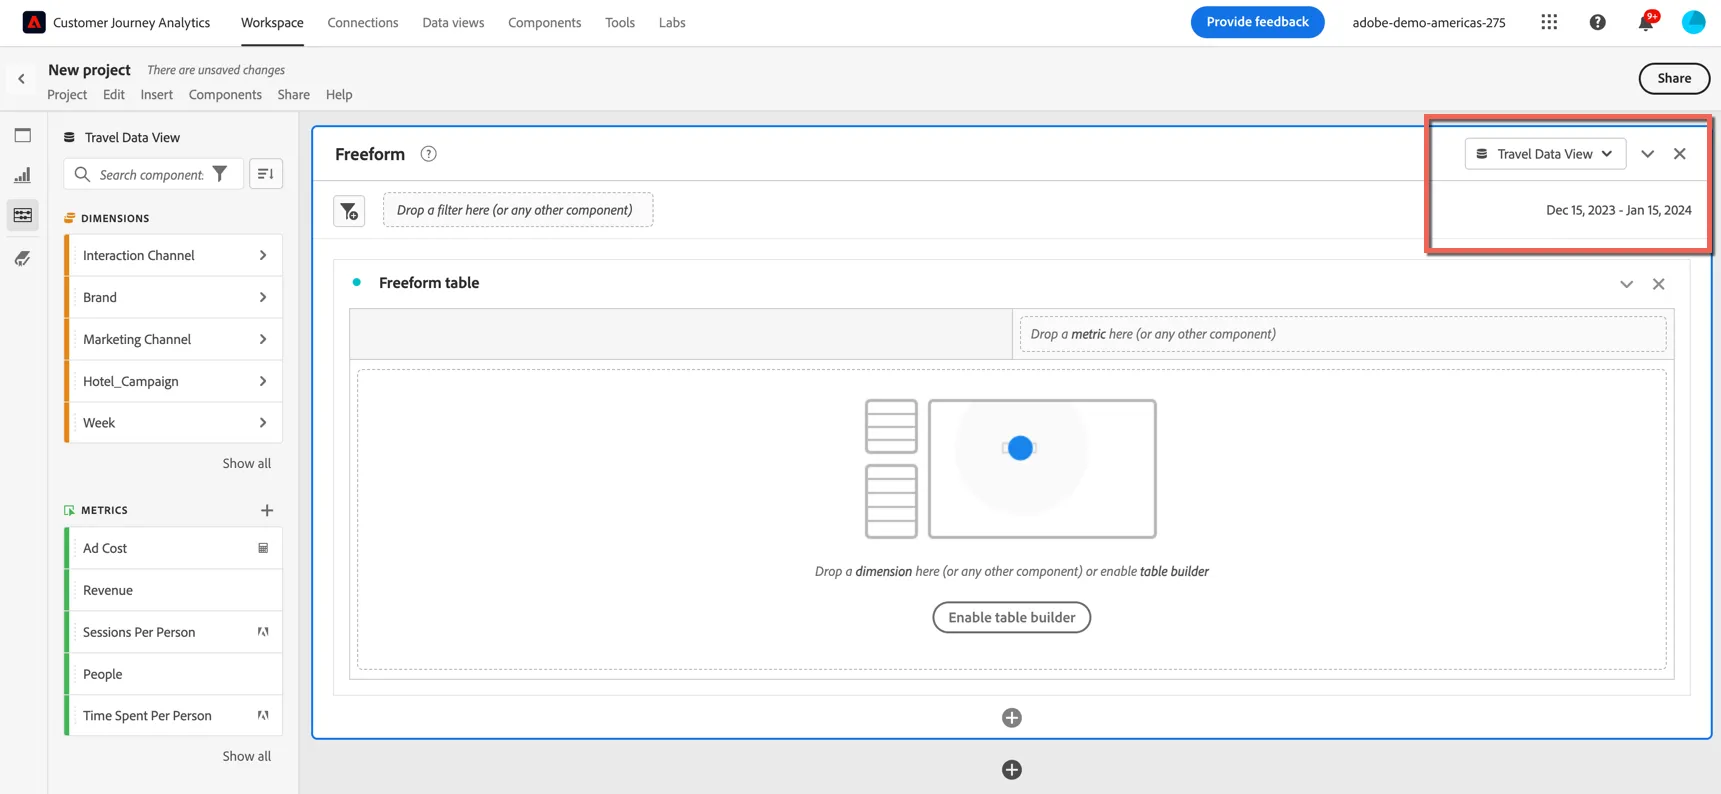
Task: Open the user profile avatar
Action: click(1693, 22)
